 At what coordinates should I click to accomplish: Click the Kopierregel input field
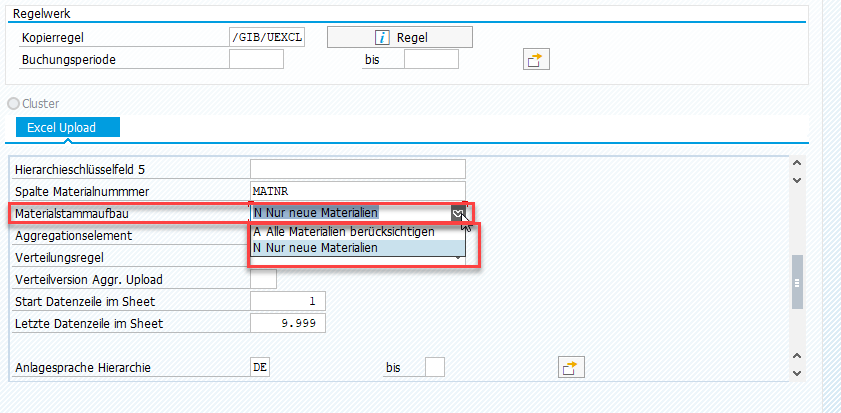[x=266, y=37]
